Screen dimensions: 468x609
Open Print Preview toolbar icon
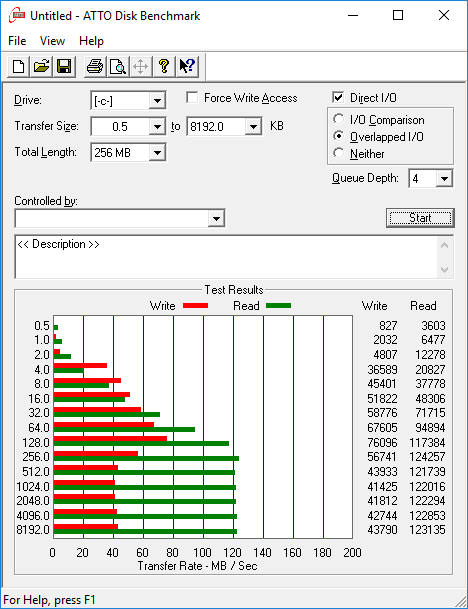[118, 66]
